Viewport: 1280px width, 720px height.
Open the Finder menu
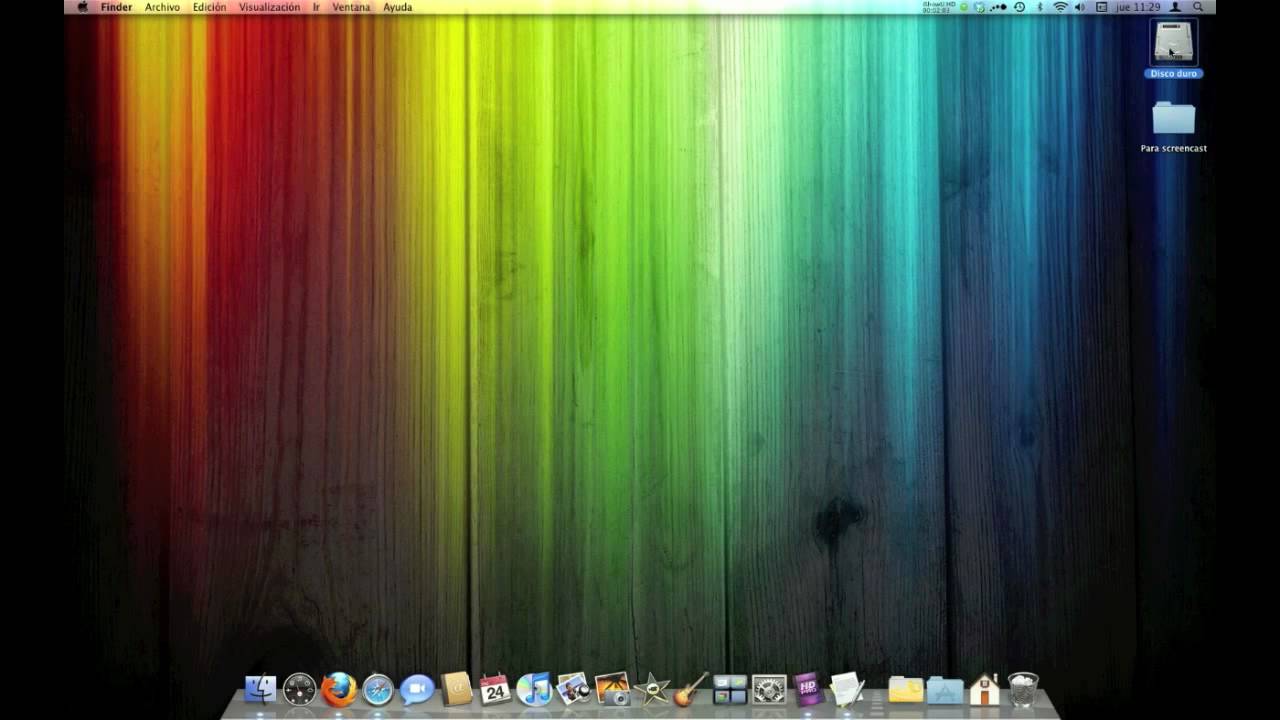pos(116,7)
